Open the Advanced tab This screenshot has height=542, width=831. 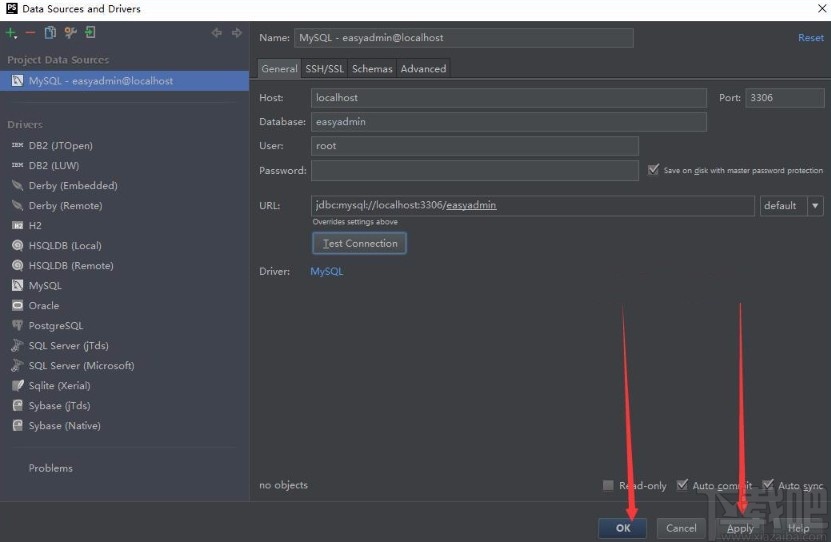(x=423, y=69)
